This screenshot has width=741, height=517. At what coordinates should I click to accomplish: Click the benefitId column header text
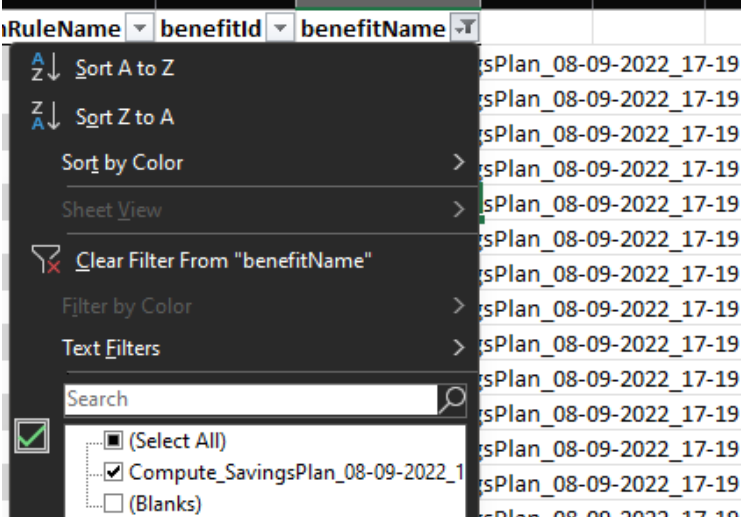click(x=211, y=30)
